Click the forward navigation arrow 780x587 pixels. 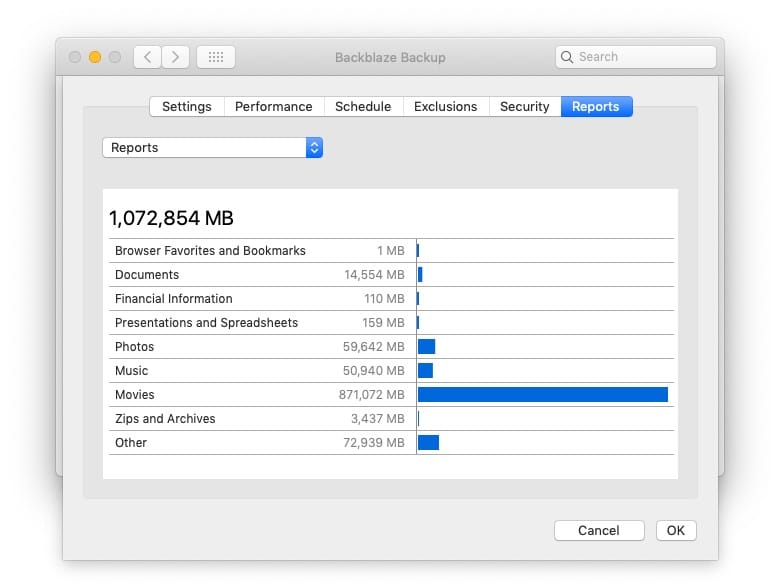[x=175, y=57]
